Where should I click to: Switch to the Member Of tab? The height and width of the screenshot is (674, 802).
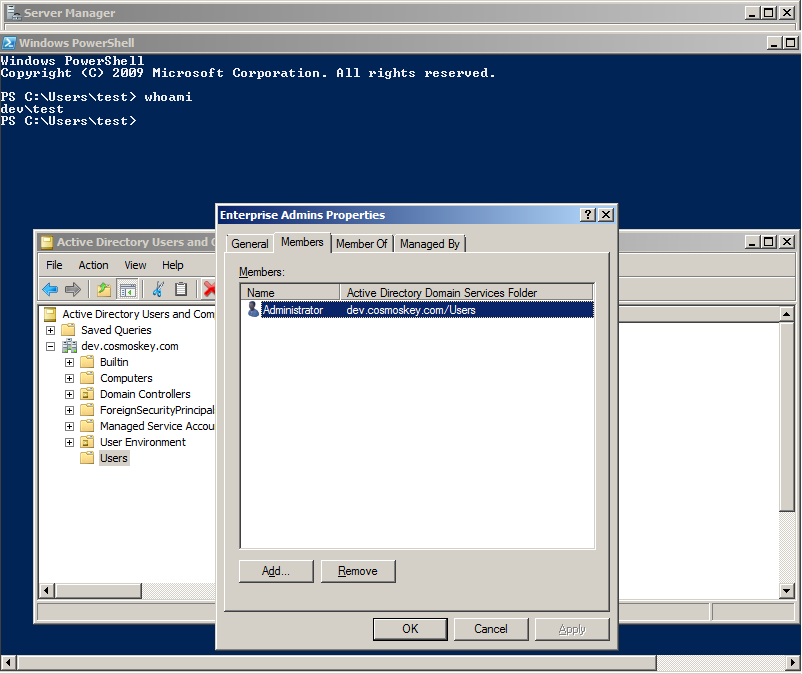362,243
